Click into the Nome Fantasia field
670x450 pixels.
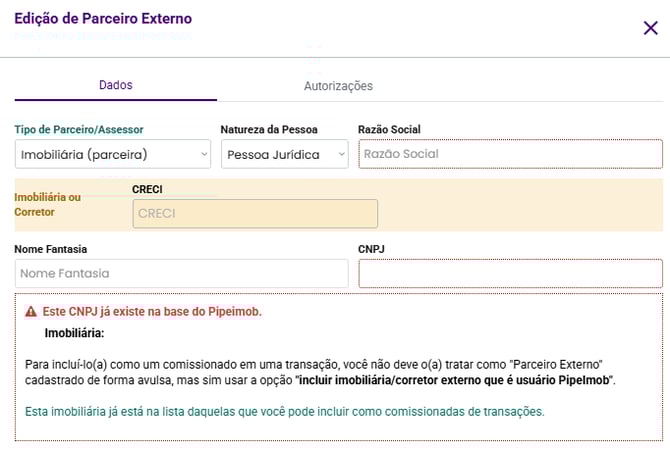point(181,273)
